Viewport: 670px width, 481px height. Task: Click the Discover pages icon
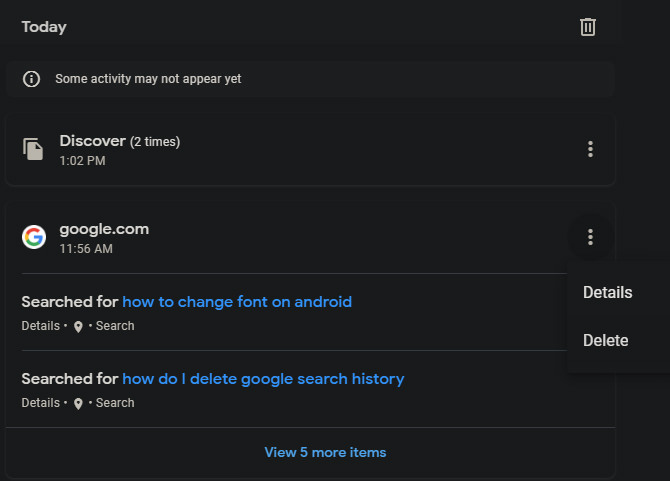pos(34,150)
